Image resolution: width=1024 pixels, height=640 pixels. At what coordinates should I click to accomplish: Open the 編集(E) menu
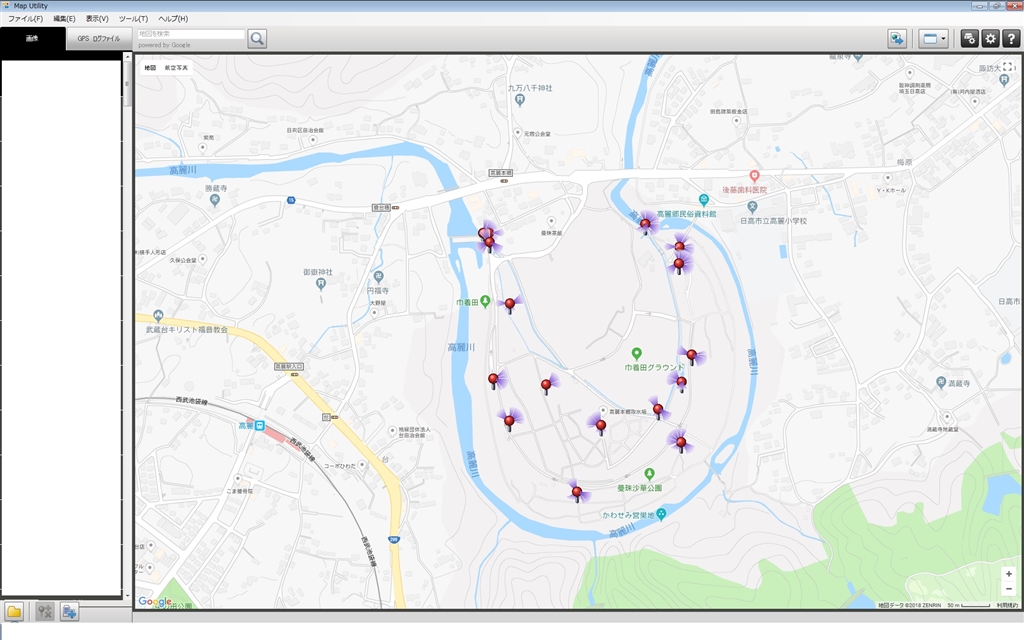pos(64,19)
